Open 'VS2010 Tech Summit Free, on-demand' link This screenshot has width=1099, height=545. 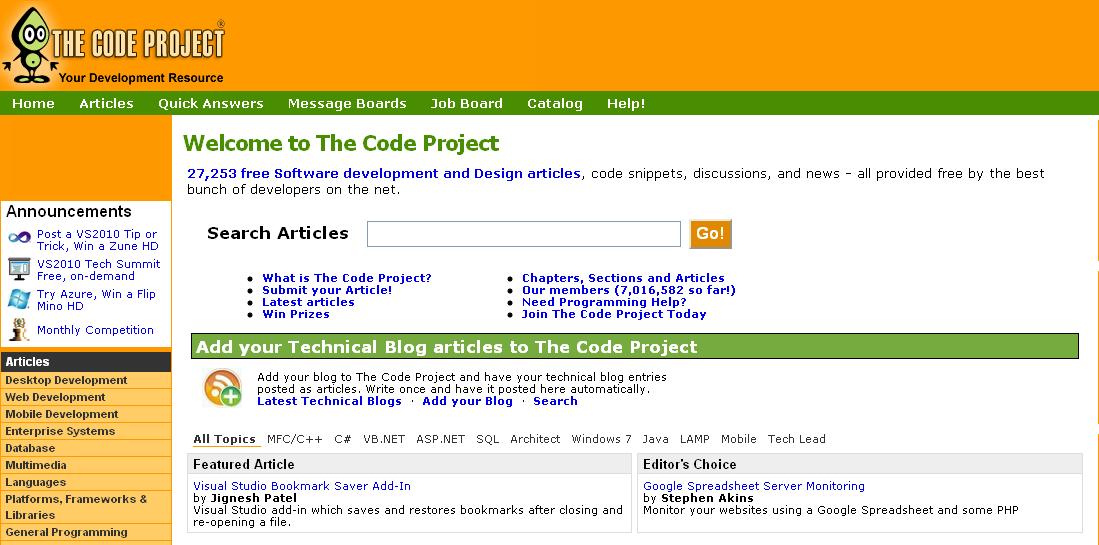(98, 270)
